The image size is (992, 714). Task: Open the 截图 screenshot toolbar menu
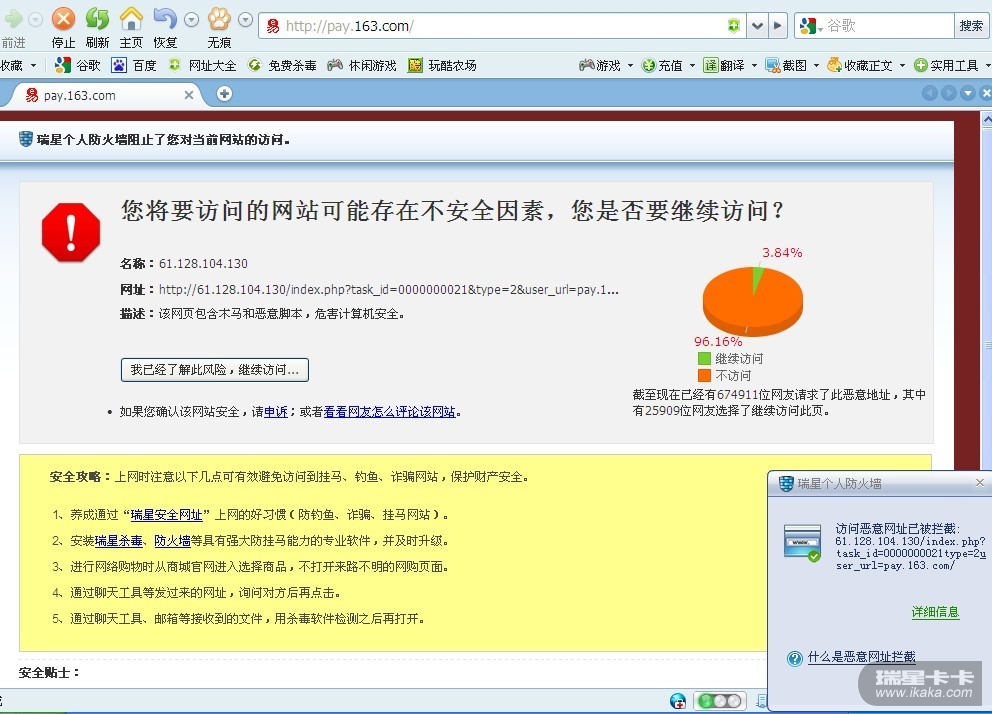point(792,65)
